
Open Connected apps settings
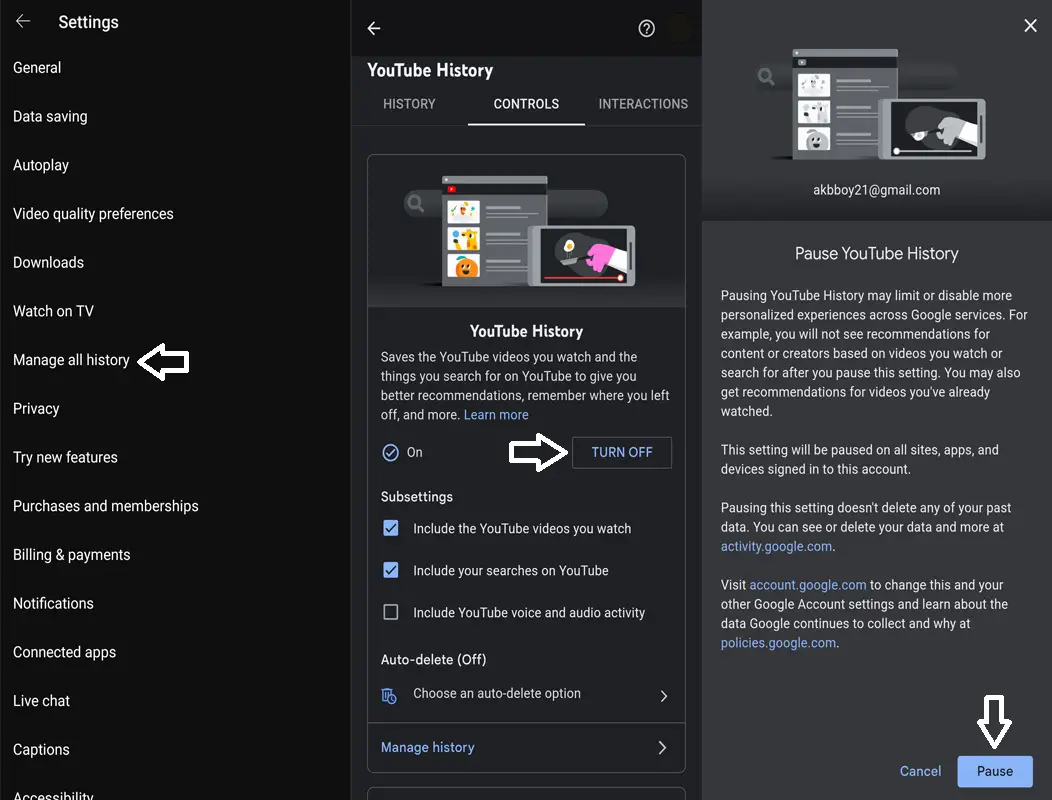pos(64,652)
